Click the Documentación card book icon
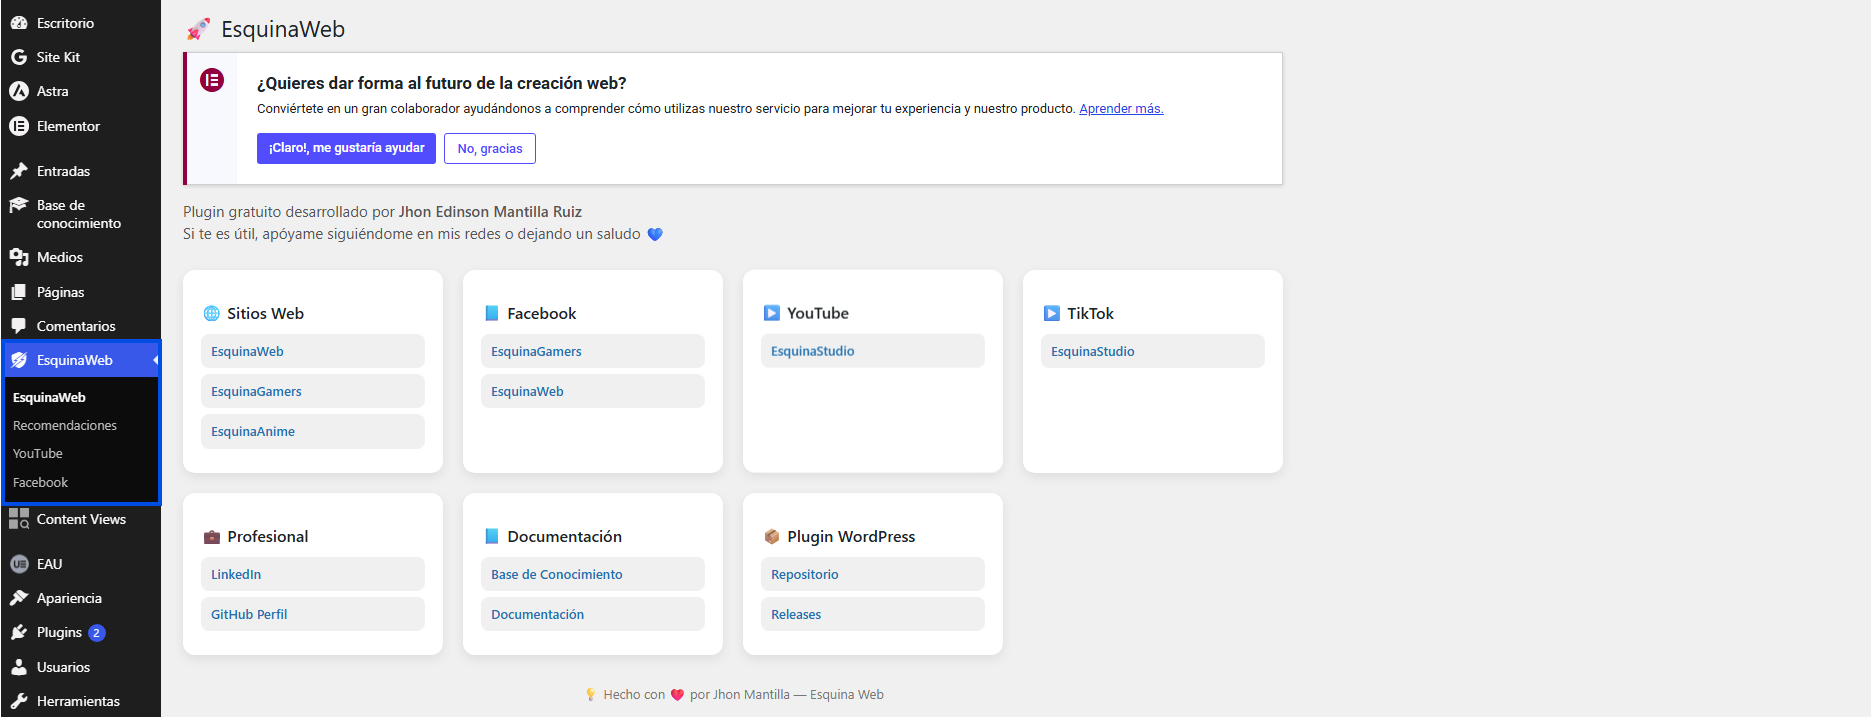 pyautogui.click(x=492, y=536)
